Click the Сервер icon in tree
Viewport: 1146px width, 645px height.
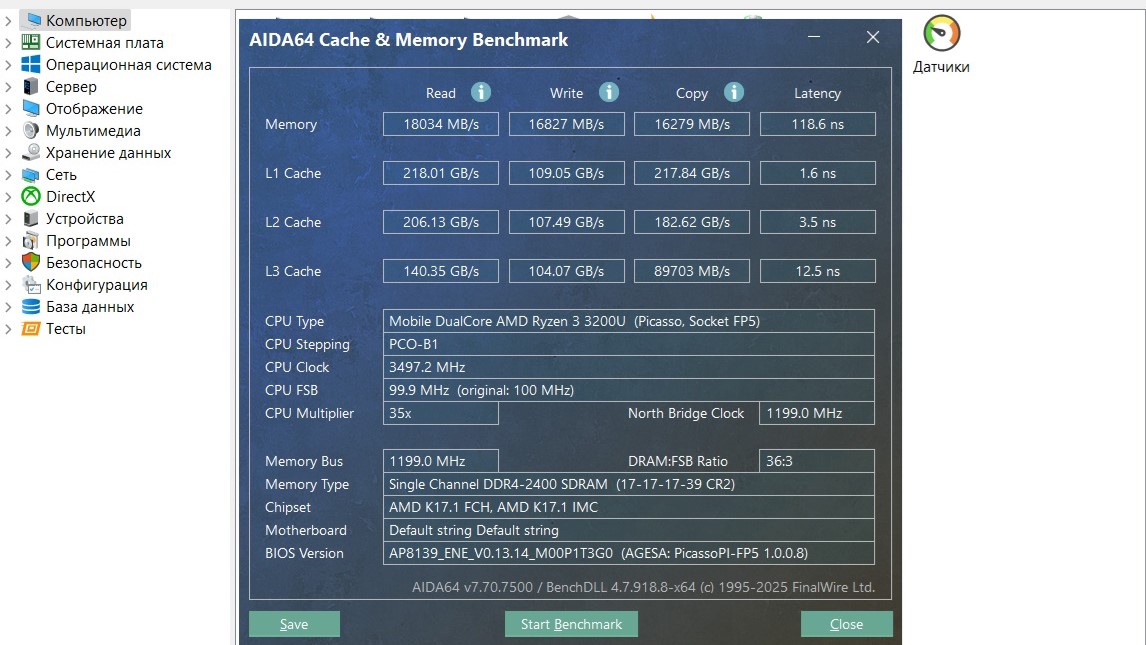point(31,86)
